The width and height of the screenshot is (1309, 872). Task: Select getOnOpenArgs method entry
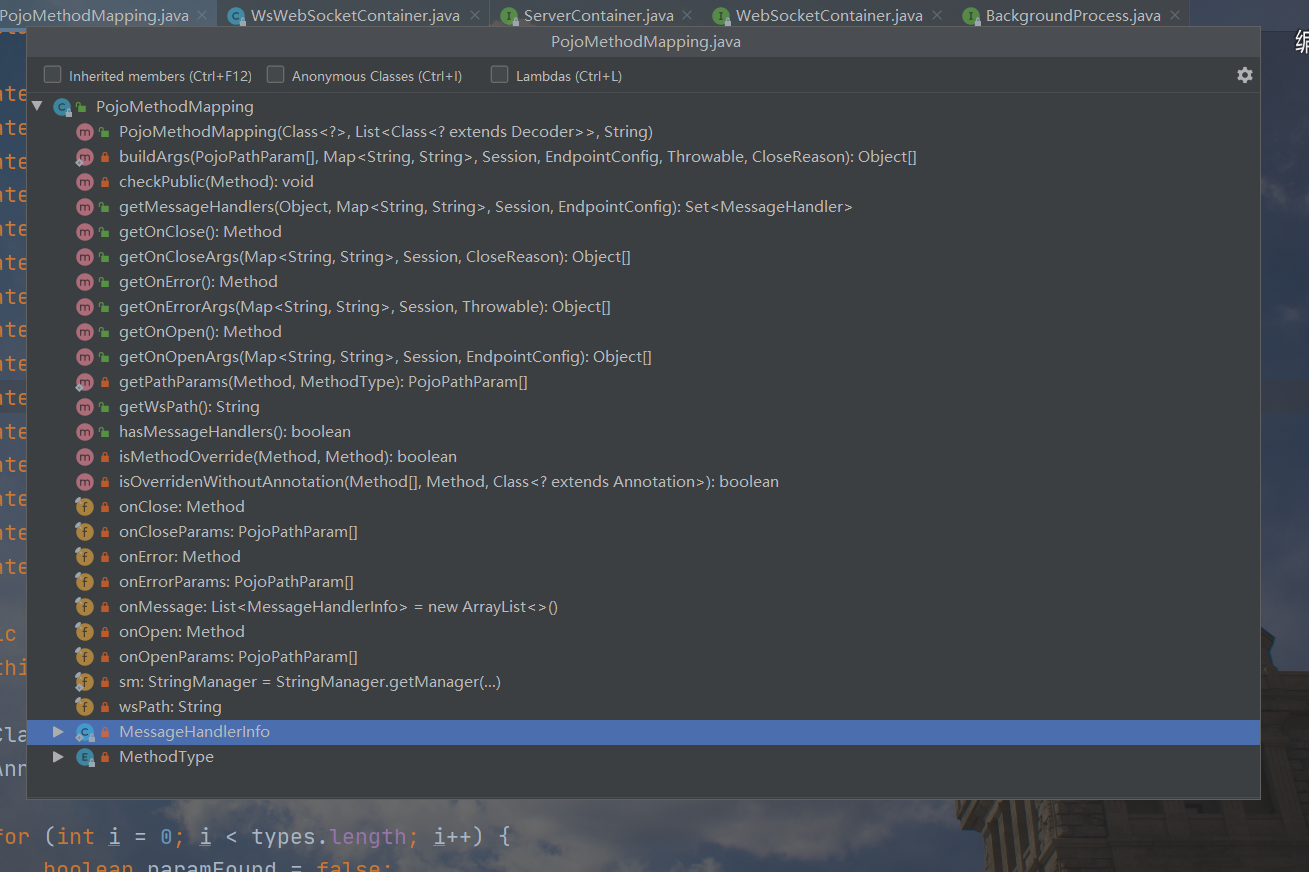(643, 357)
